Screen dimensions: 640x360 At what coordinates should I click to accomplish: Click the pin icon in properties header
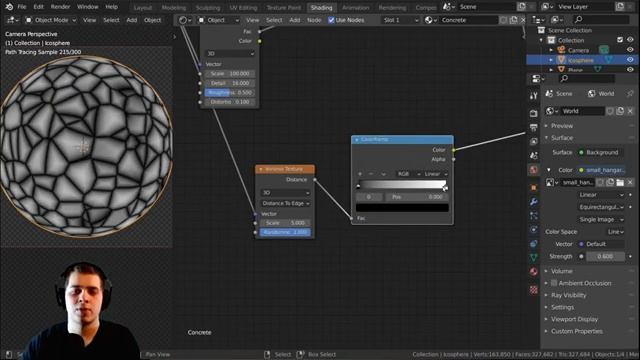click(630, 94)
